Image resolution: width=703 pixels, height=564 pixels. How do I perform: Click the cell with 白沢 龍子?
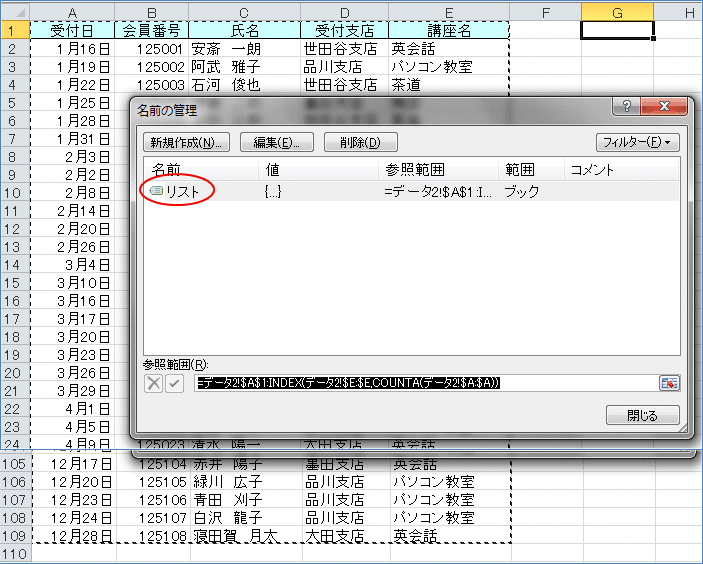(x=246, y=518)
